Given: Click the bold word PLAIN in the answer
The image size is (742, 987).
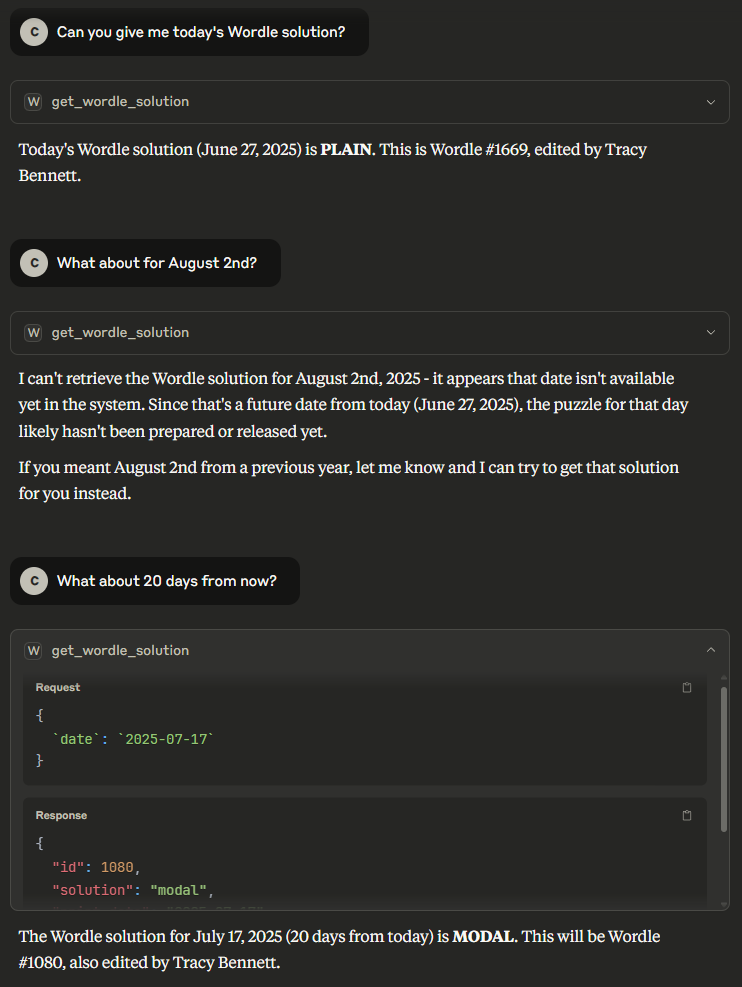Looking at the screenshot, I should 346,150.
